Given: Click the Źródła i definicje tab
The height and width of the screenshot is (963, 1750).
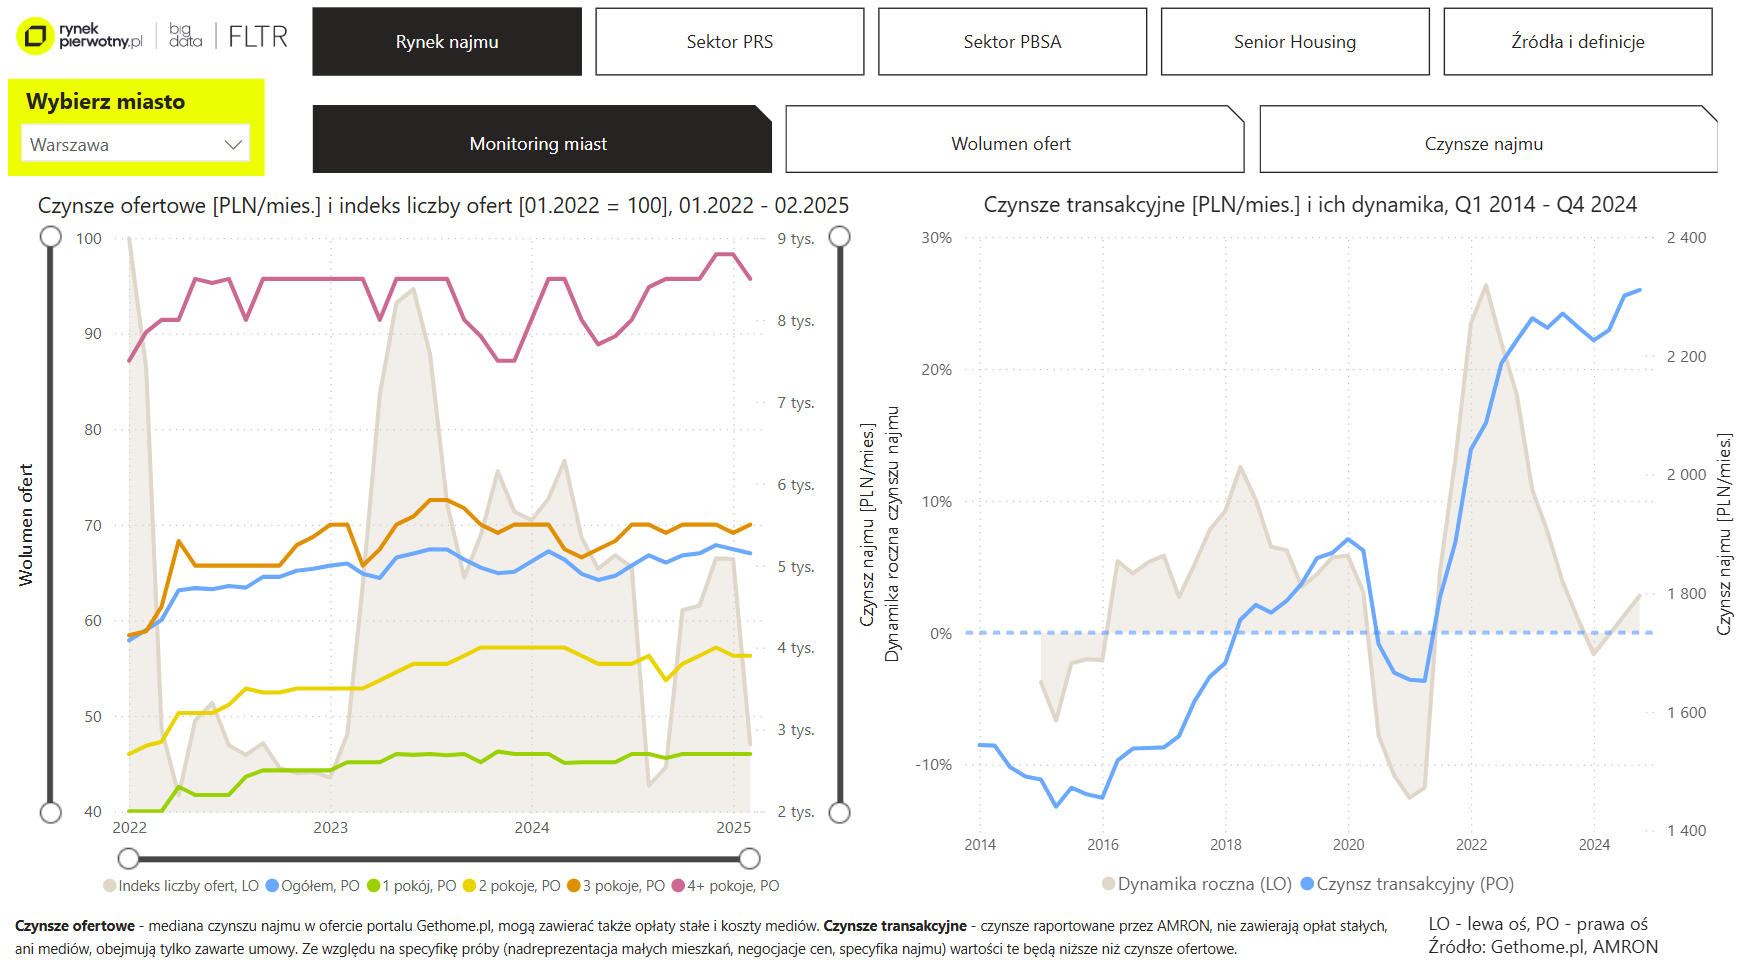Looking at the screenshot, I should (1577, 42).
